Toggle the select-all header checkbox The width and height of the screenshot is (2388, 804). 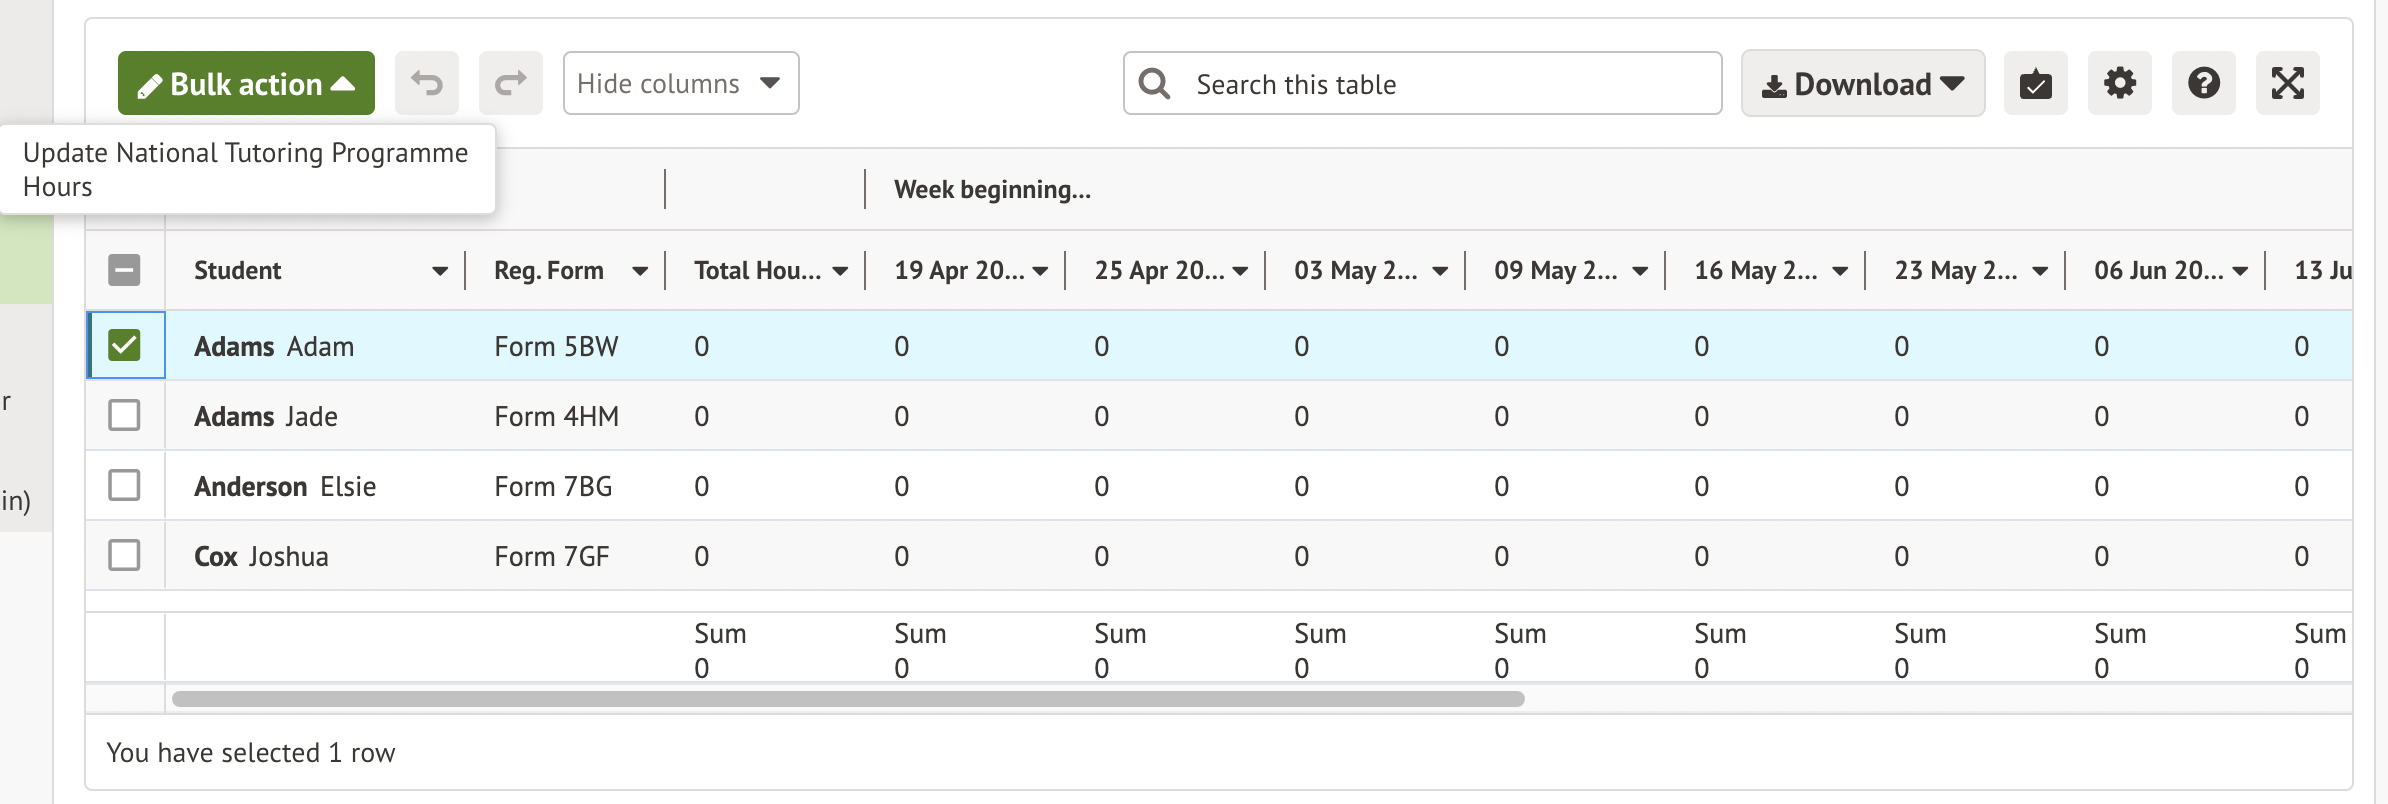click(x=125, y=270)
